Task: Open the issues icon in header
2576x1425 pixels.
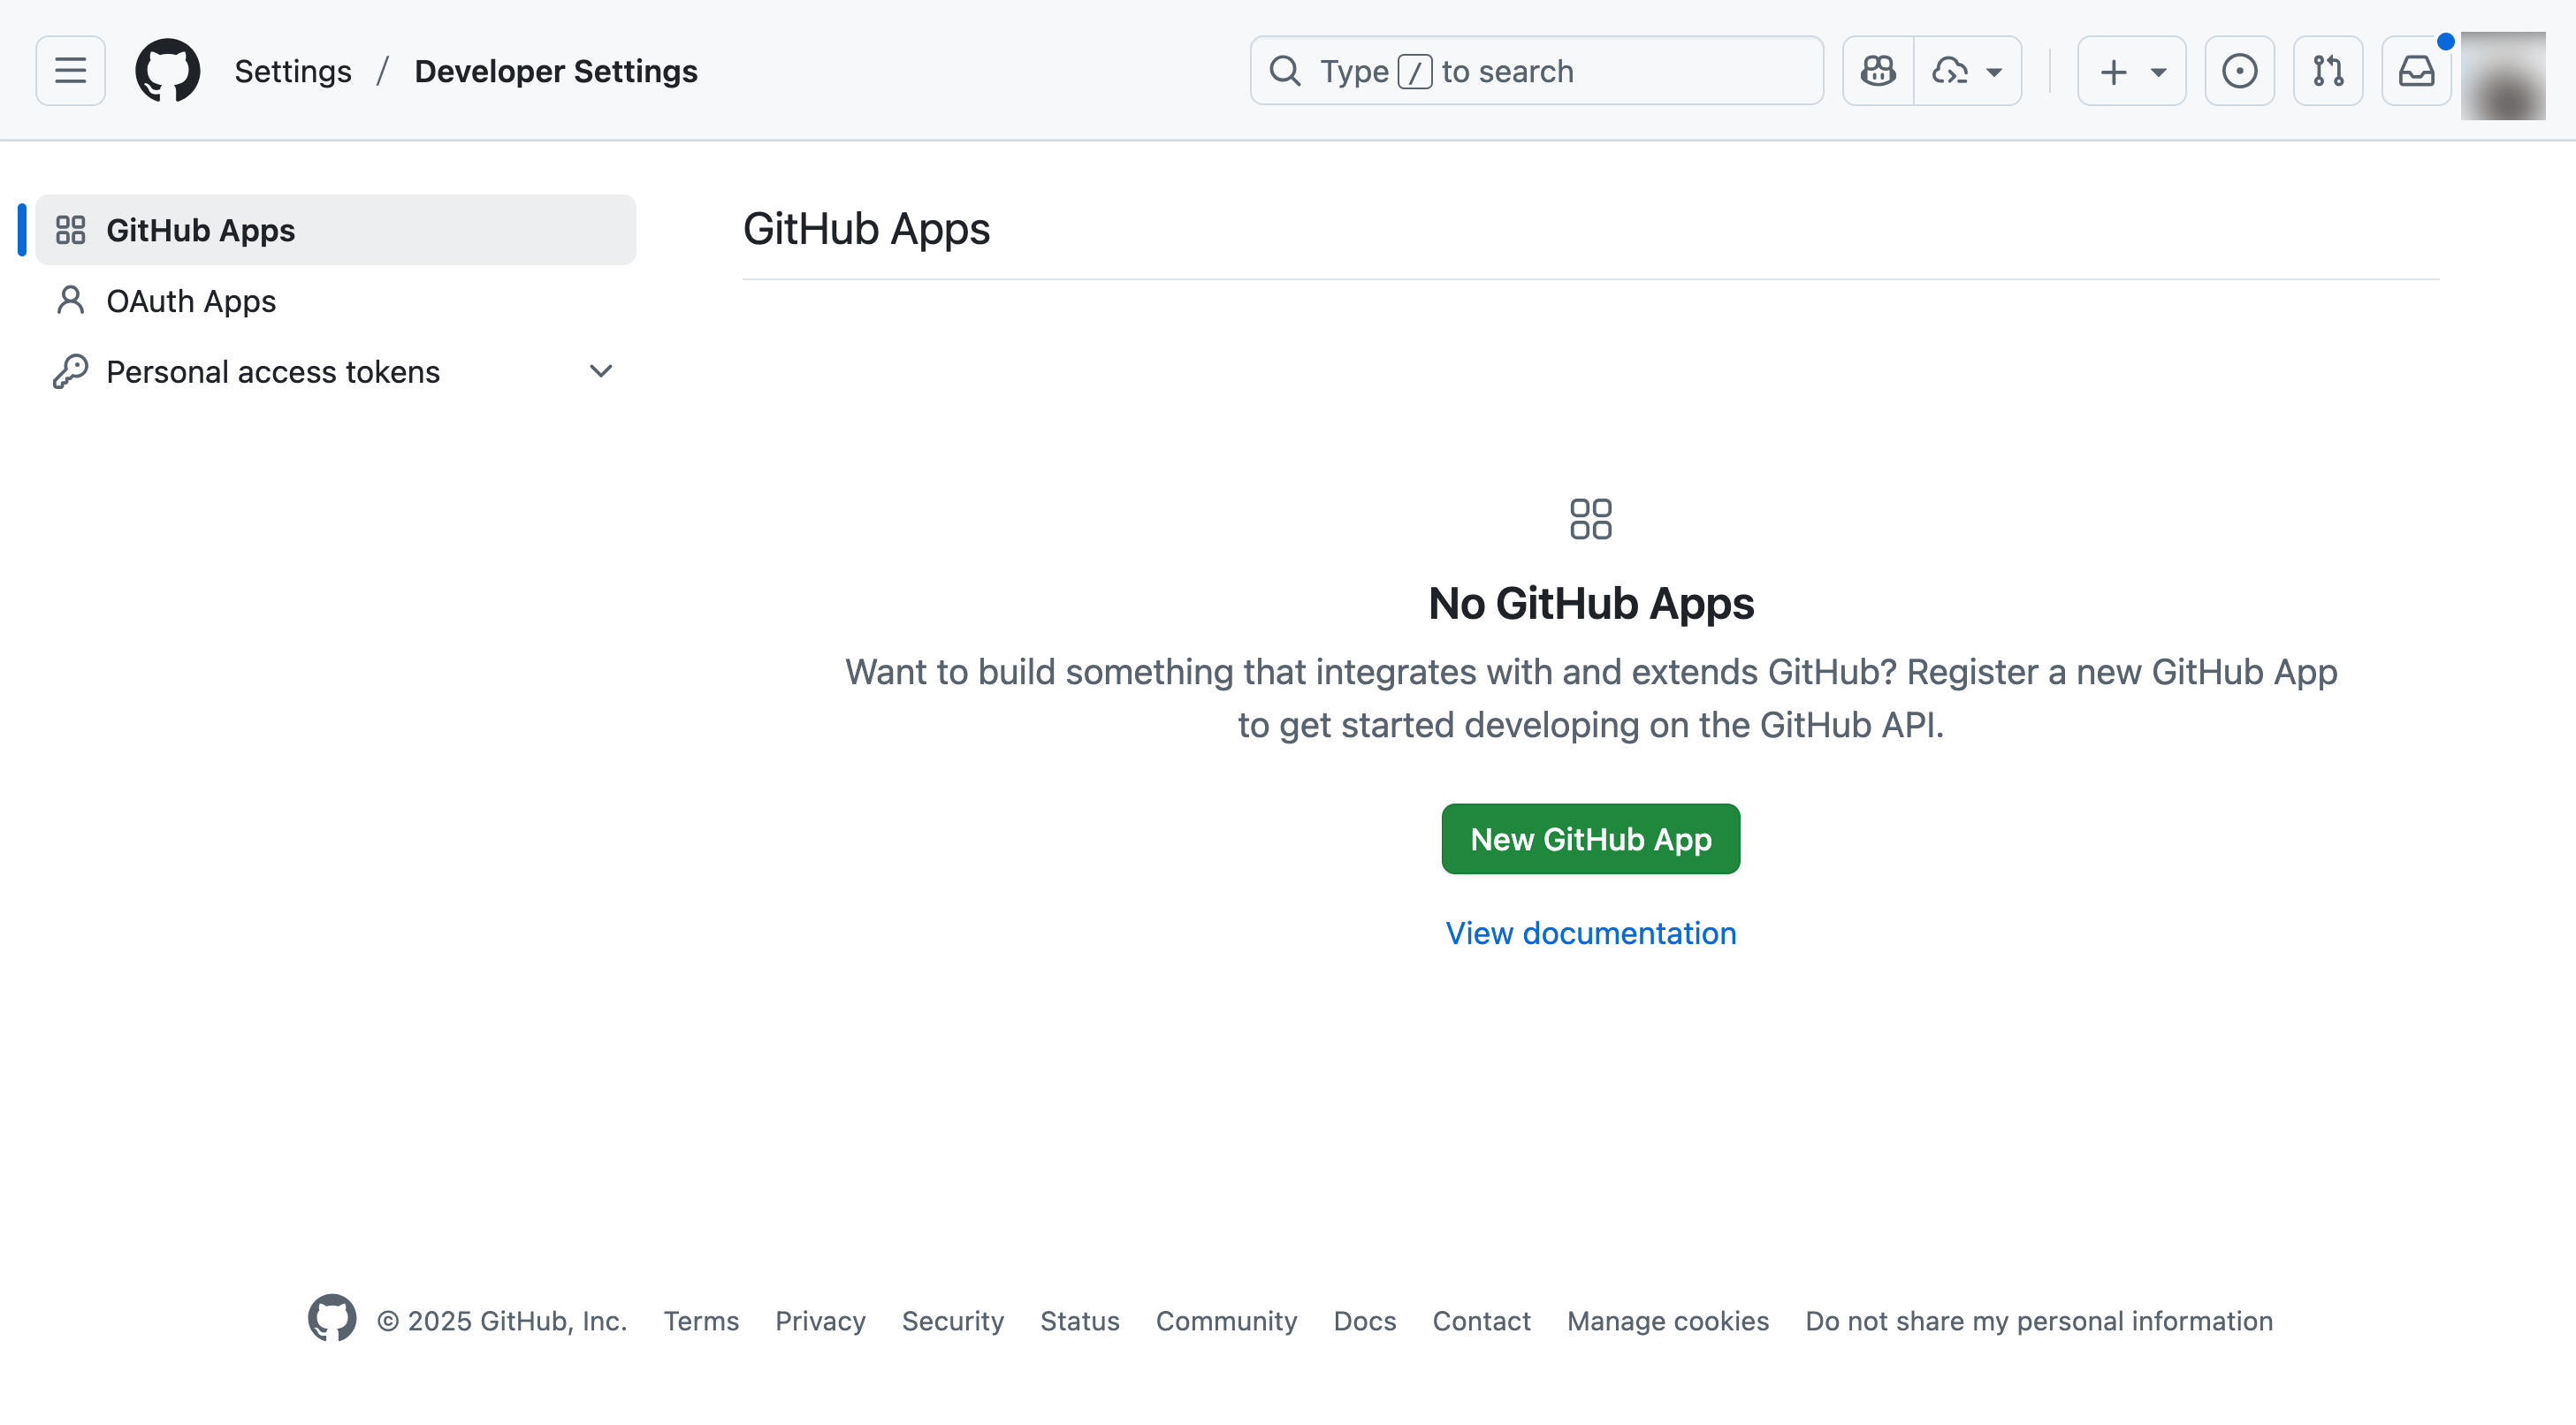Action: click(x=2239, y=71)
